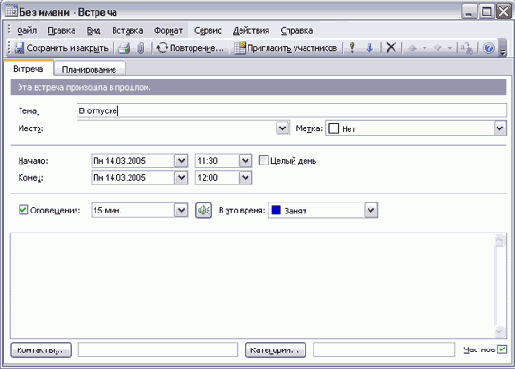Image resolution: width=515 pixels, height=369 pixels.
Task: Open the Format menu
Action: tap(168, 31)
